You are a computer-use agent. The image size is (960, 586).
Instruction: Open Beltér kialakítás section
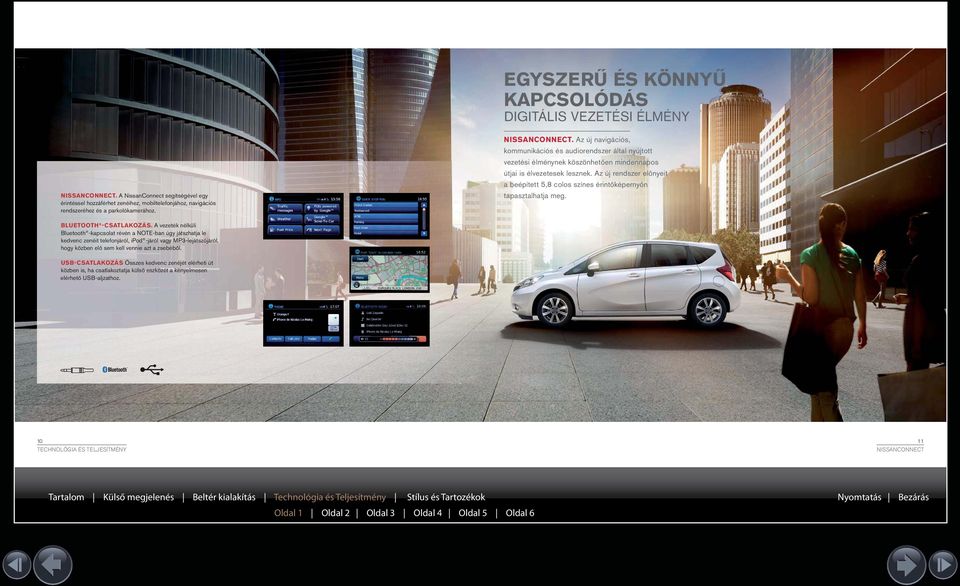[x=224, y=497]
